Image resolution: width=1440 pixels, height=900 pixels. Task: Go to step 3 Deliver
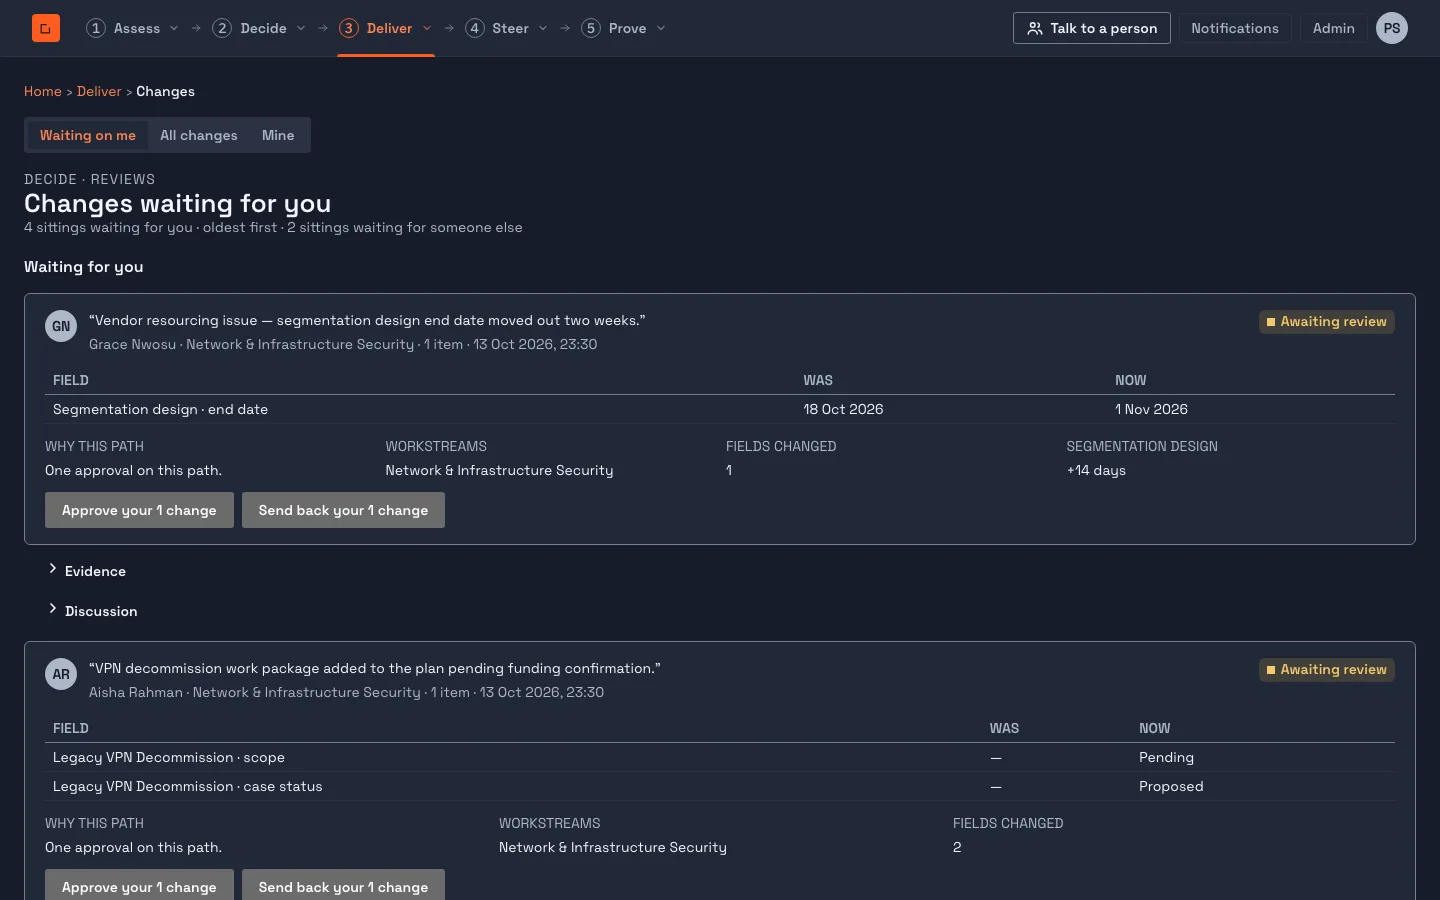click(x=376, y=28)
